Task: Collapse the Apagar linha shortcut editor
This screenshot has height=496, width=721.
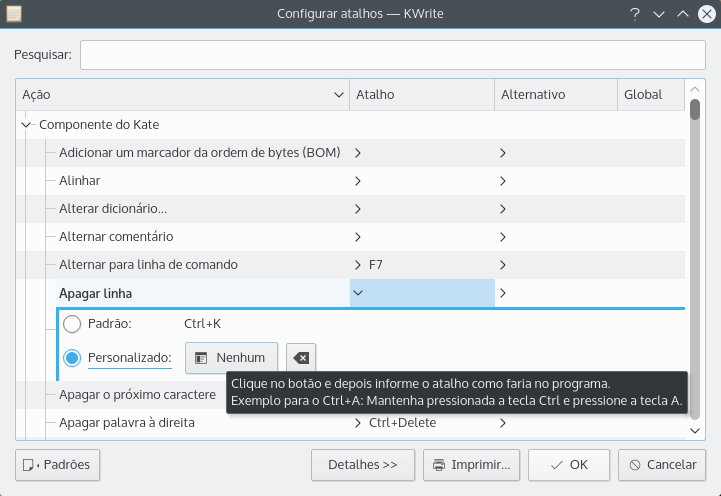Action: click(358, 293)
